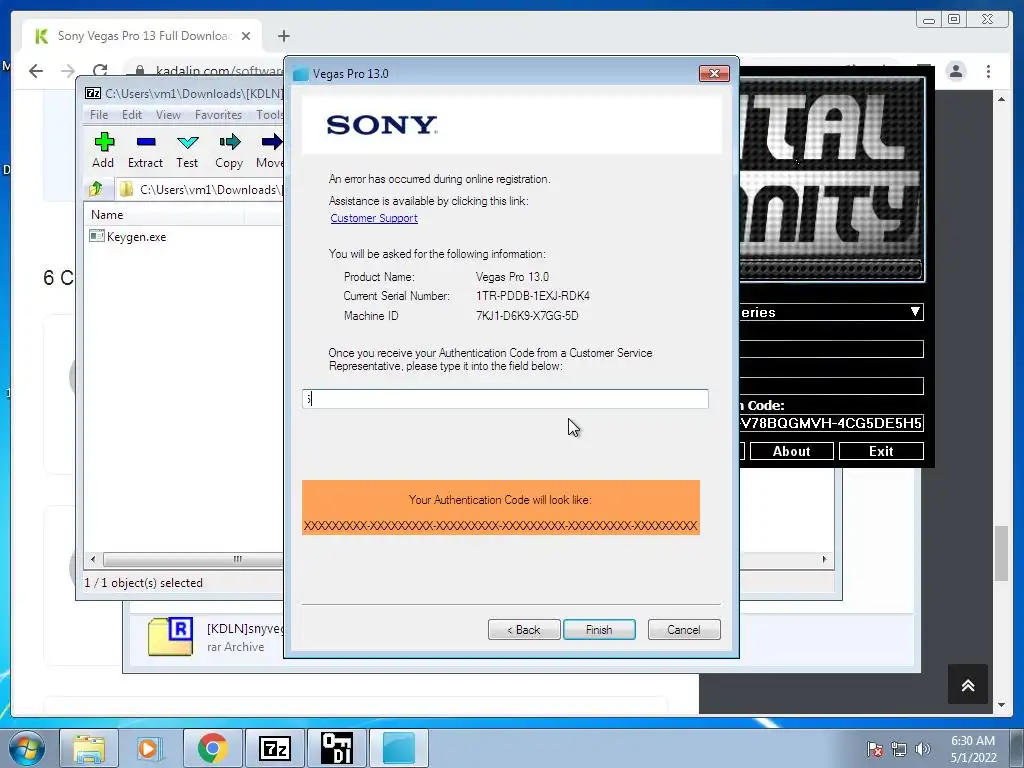Click the Chrome profile avatar icon
This screenshot has height=768, width=1024.
(955, 71)
